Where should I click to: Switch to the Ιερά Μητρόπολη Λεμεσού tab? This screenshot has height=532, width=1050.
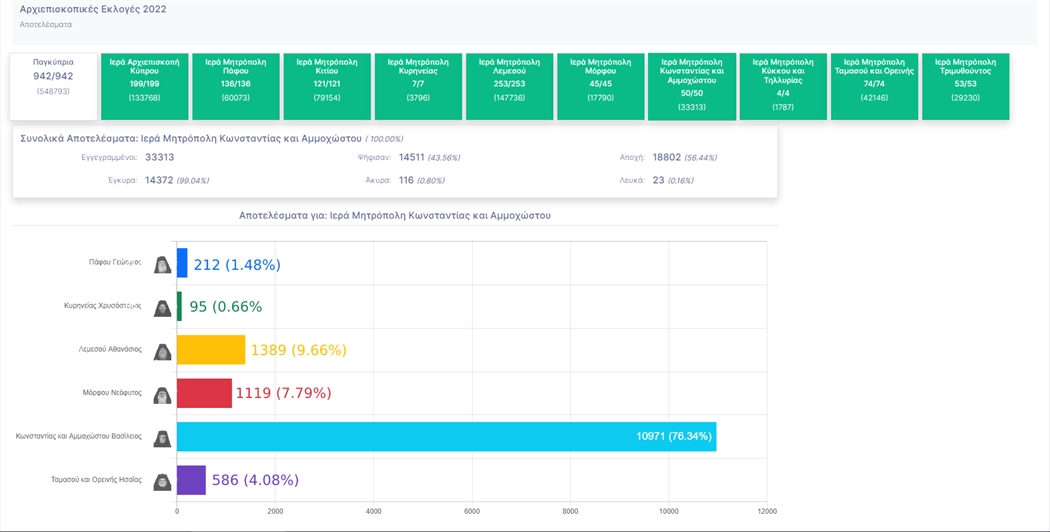click(510, 86)
